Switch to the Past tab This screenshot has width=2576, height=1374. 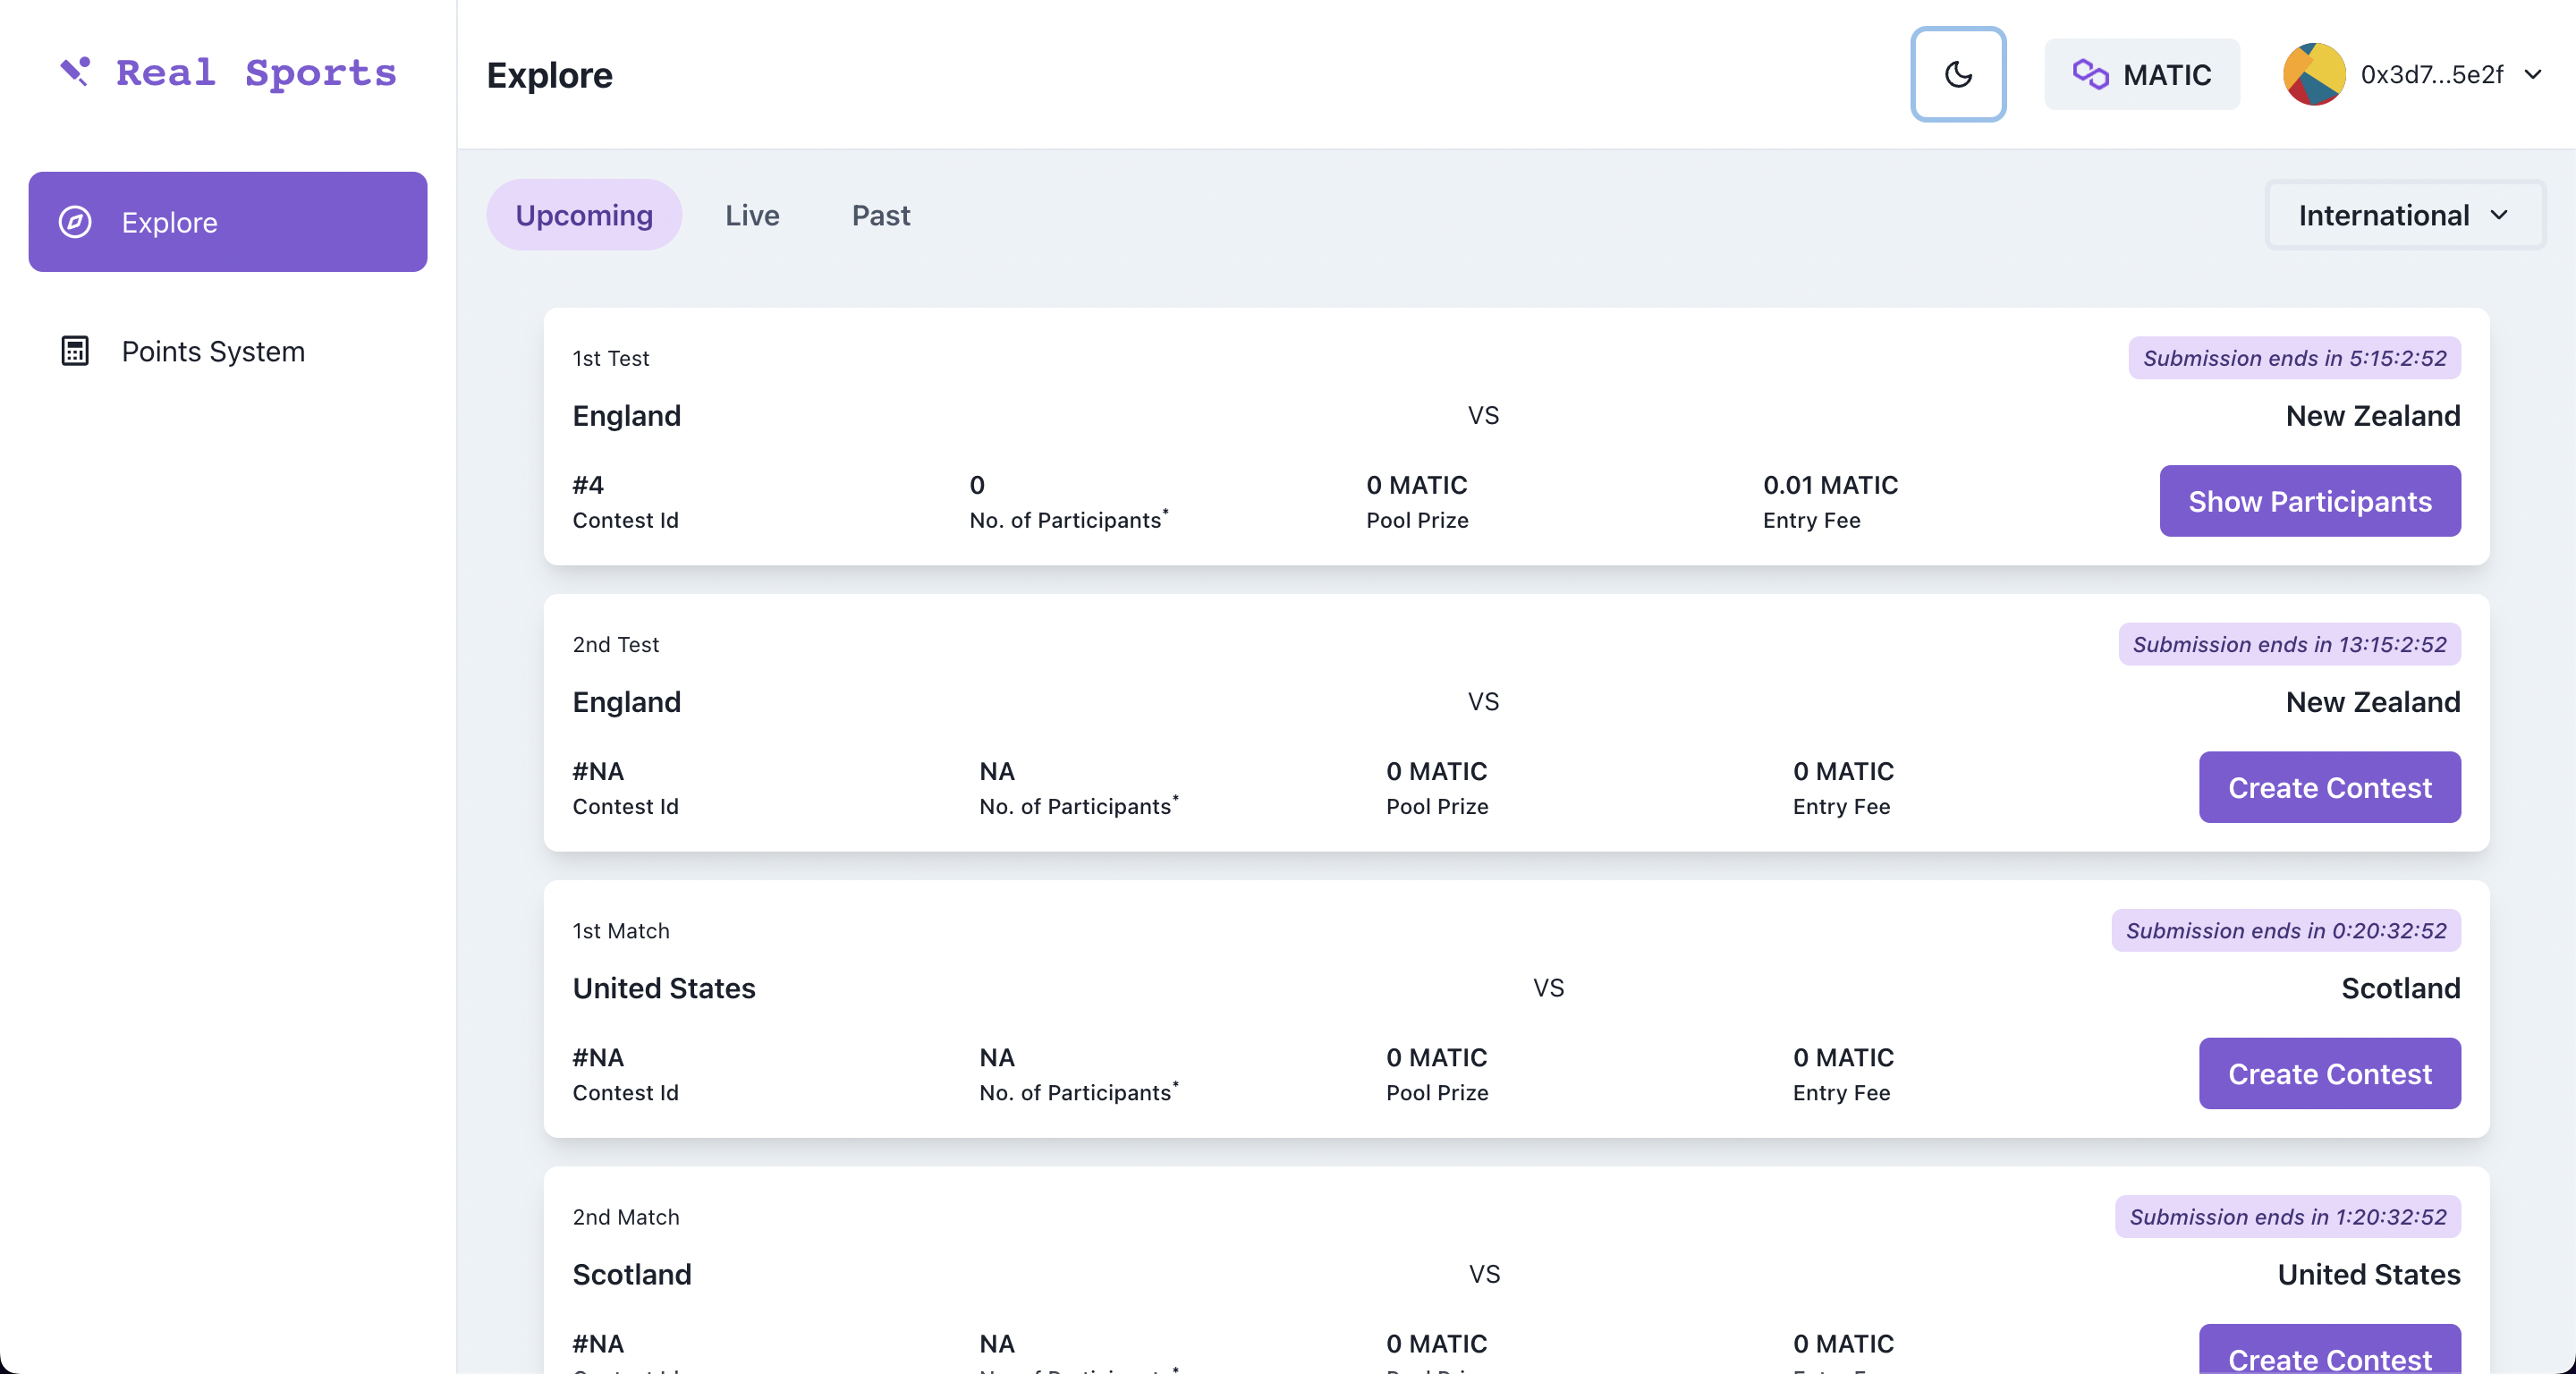880,215
